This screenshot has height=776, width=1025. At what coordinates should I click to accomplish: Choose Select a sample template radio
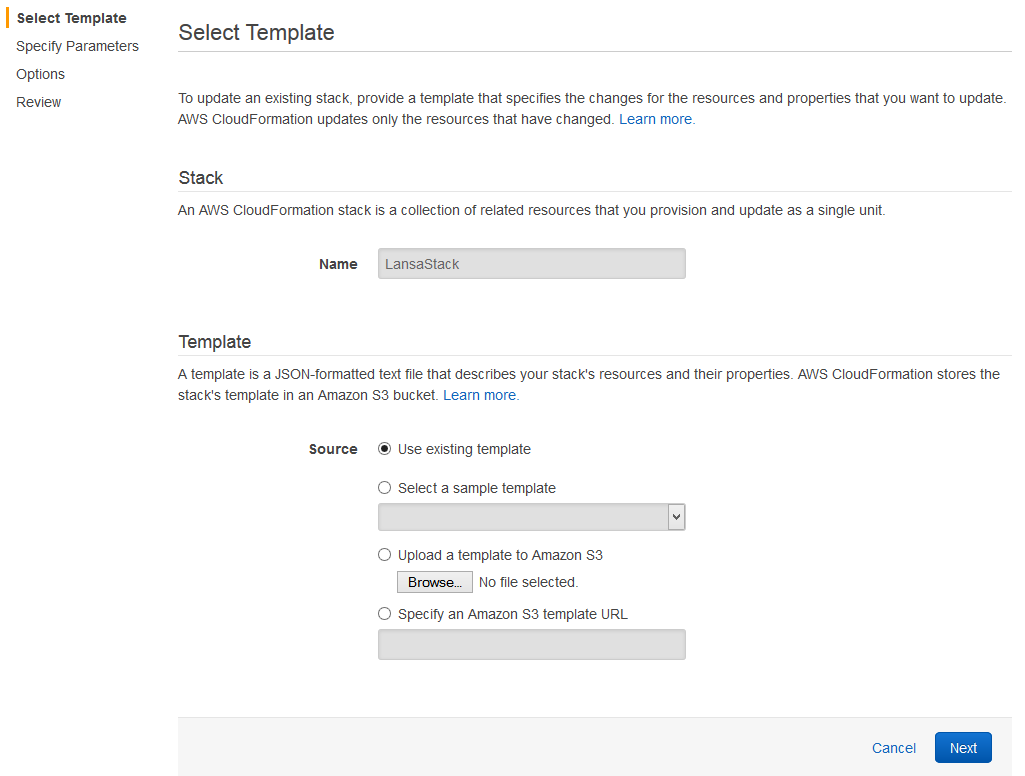[x=384, y=488]
